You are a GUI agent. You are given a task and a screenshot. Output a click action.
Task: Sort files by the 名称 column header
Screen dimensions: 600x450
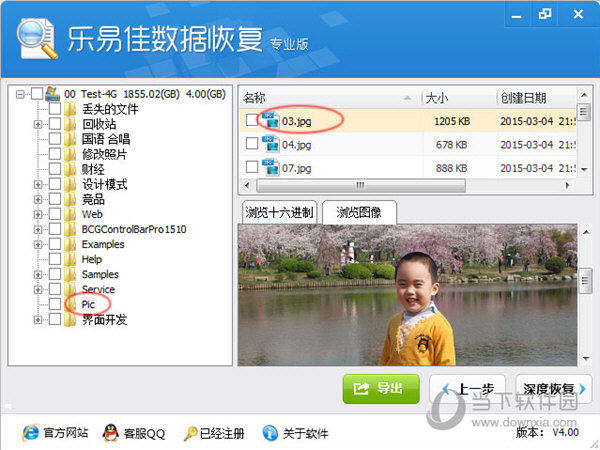[331, 98]
